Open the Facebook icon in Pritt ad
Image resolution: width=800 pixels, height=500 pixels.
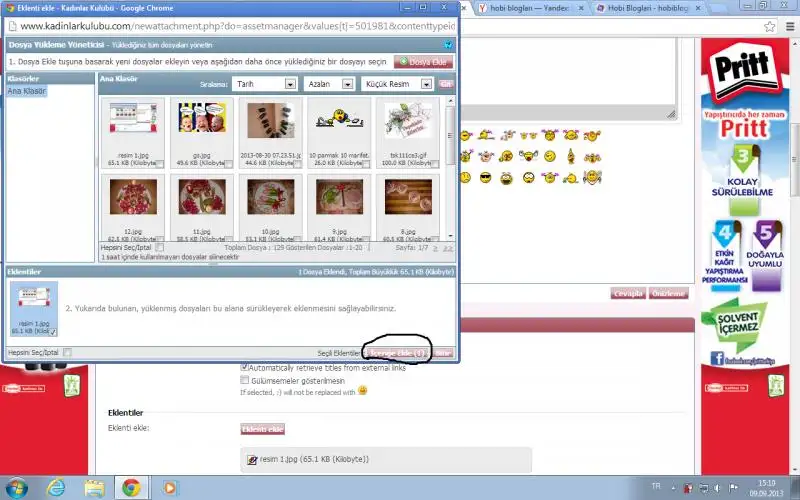point(717,359)
